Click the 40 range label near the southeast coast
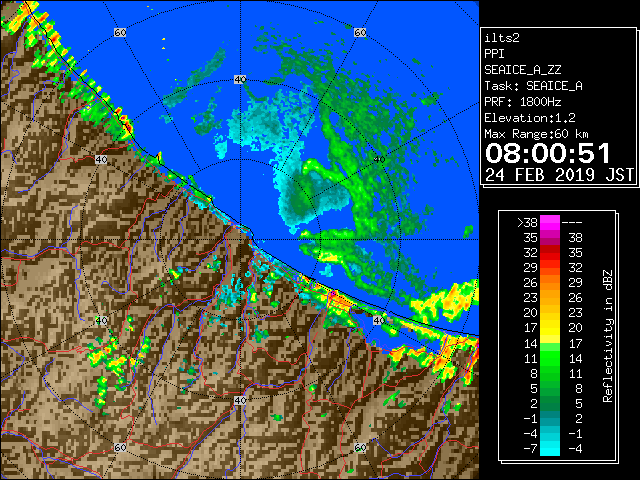 [x=379, y=320]
